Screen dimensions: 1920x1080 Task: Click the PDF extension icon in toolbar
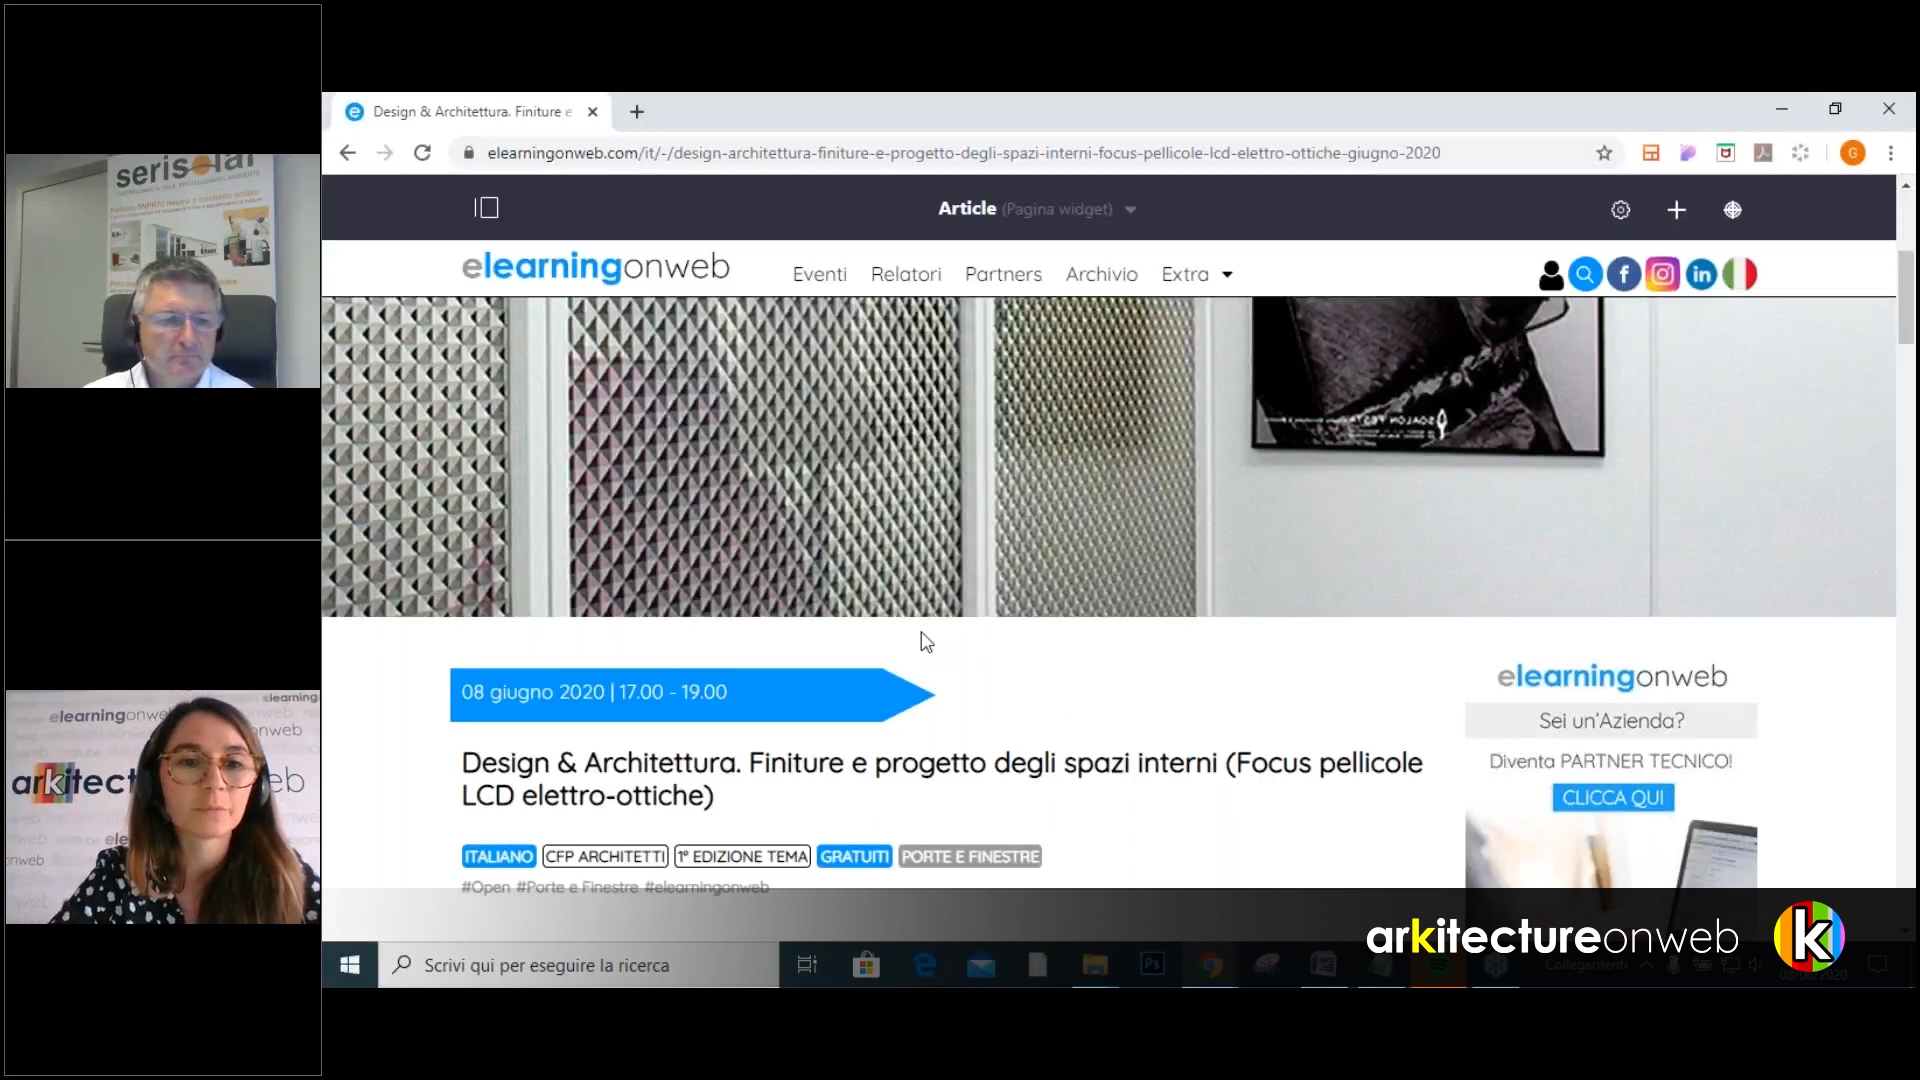point(1763,153)
